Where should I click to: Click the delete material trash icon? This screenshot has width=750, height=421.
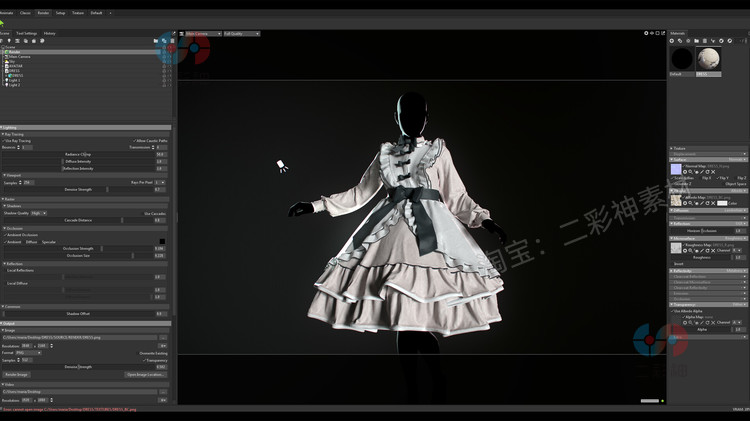pos(705,41)
